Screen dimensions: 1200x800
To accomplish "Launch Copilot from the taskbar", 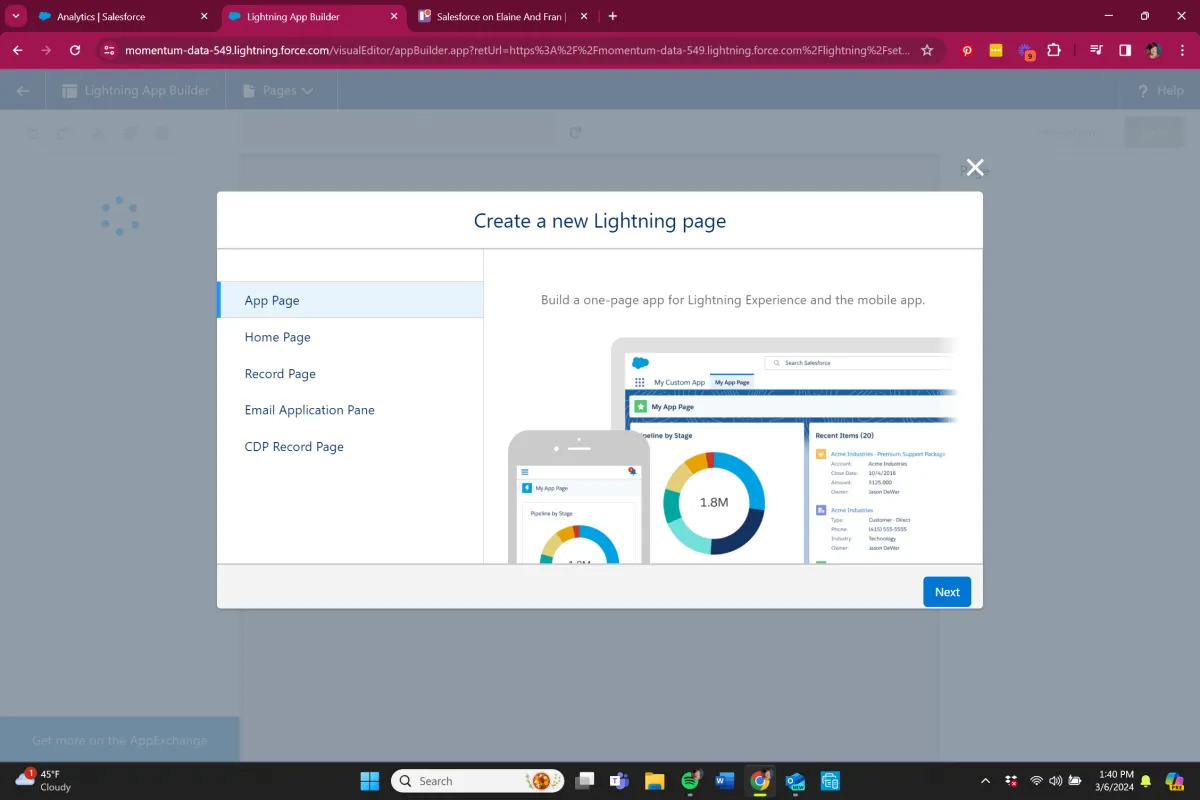I will [1175, 781].
